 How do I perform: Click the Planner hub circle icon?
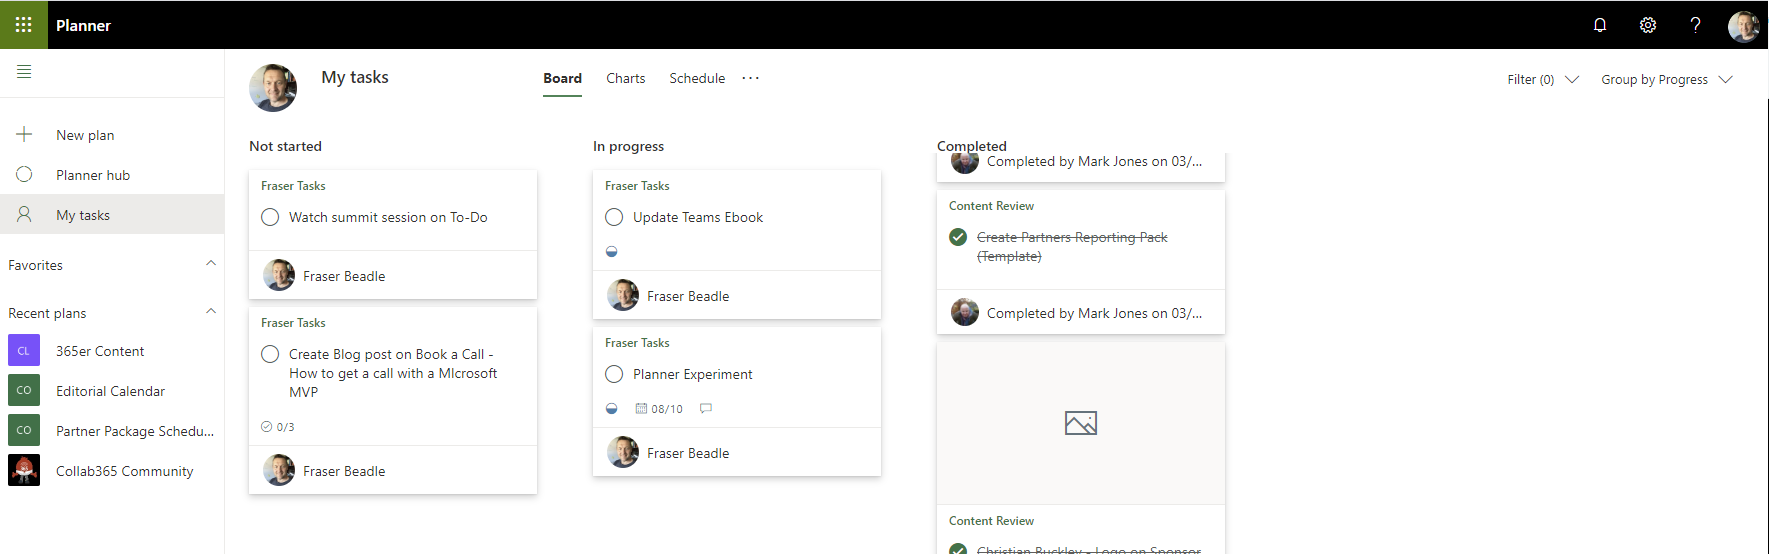pos(24,174)
